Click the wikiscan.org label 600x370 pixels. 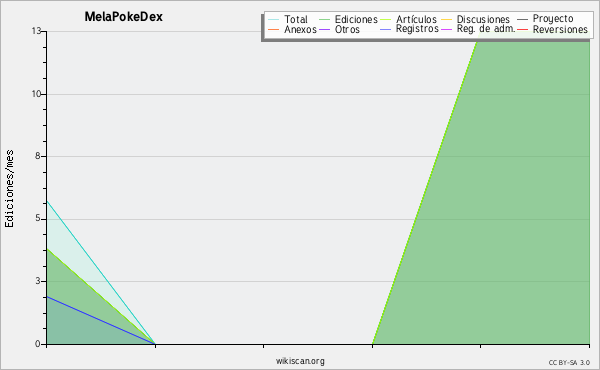(x=300, y=361)
